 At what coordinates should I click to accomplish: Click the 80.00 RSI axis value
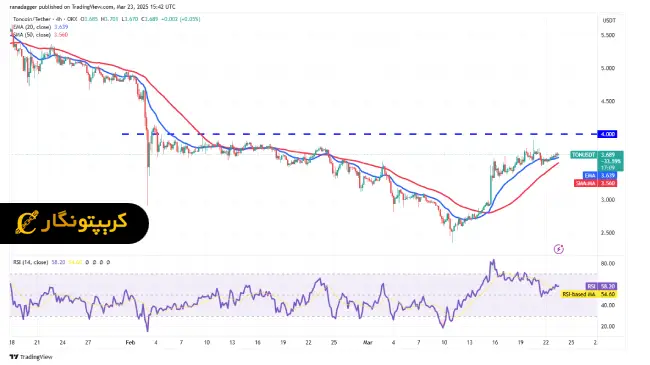tap(608, 263)
